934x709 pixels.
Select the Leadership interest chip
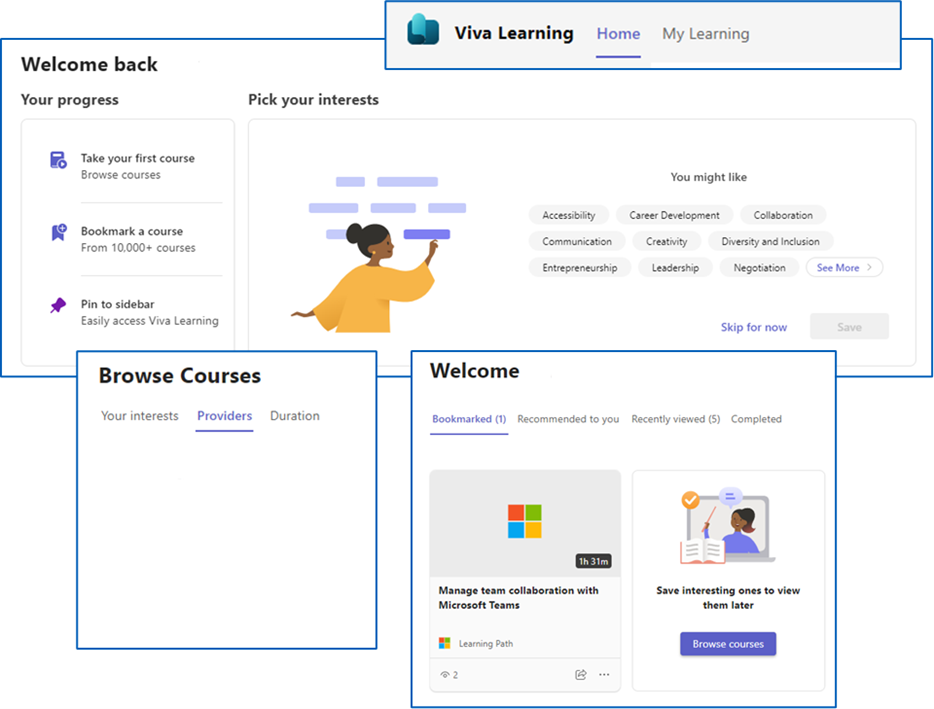pyautogui.click(x=675, y=268)
